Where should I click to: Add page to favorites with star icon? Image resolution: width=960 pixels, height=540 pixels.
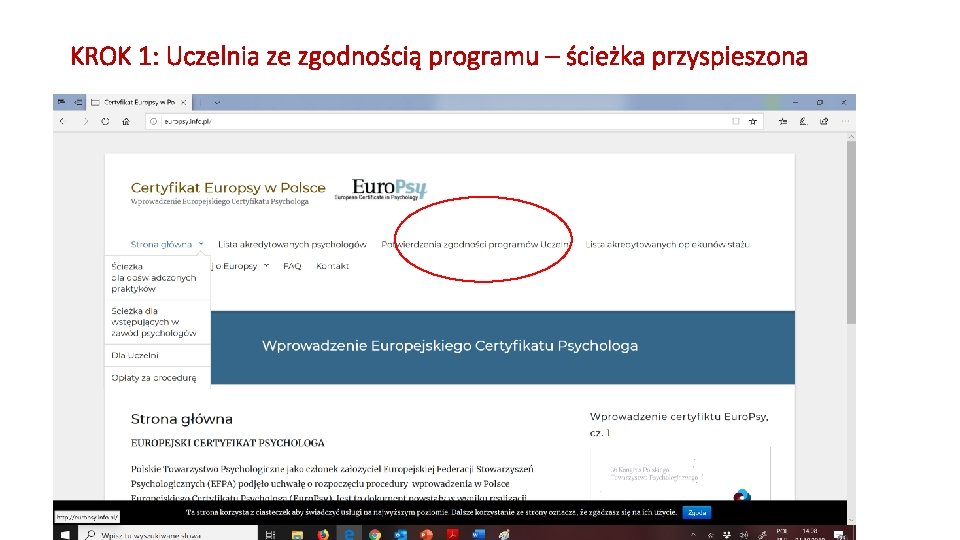[753, 121]
